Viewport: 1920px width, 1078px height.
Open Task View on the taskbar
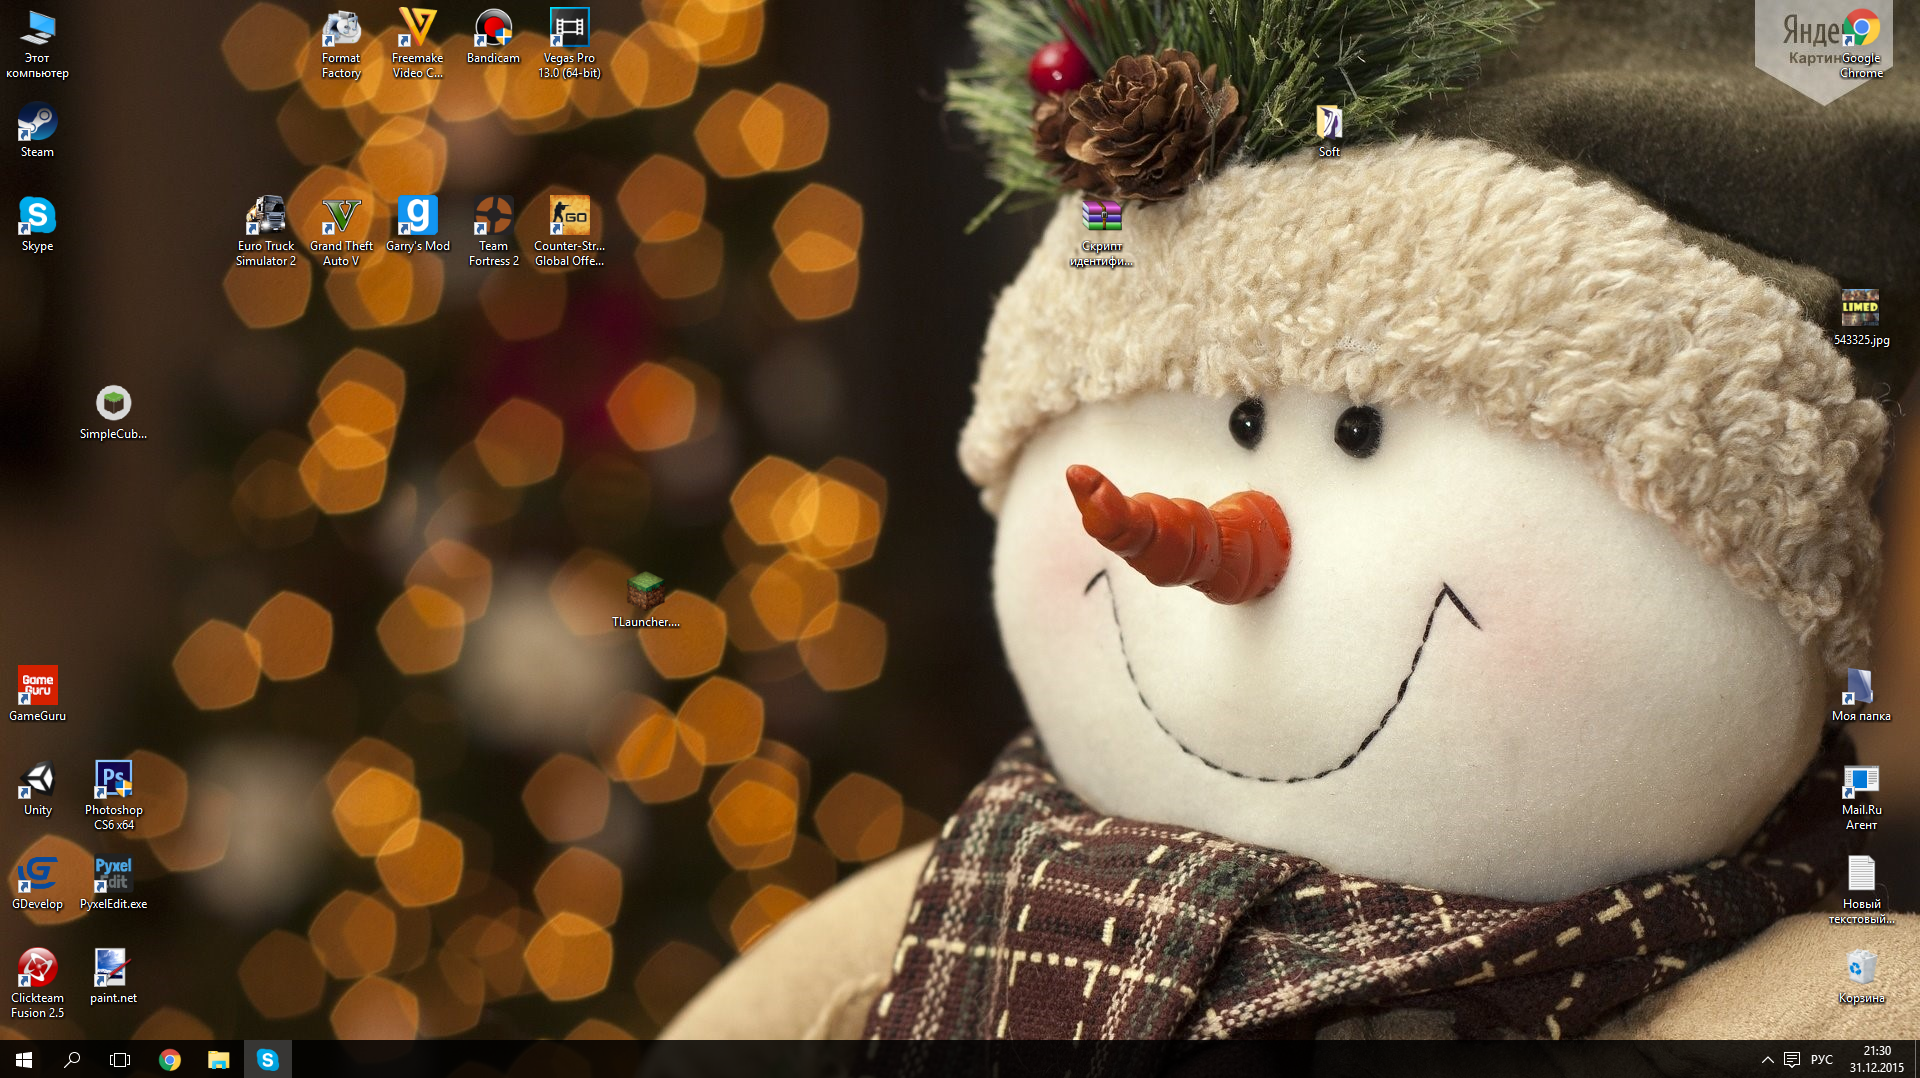coord(120,1059)
